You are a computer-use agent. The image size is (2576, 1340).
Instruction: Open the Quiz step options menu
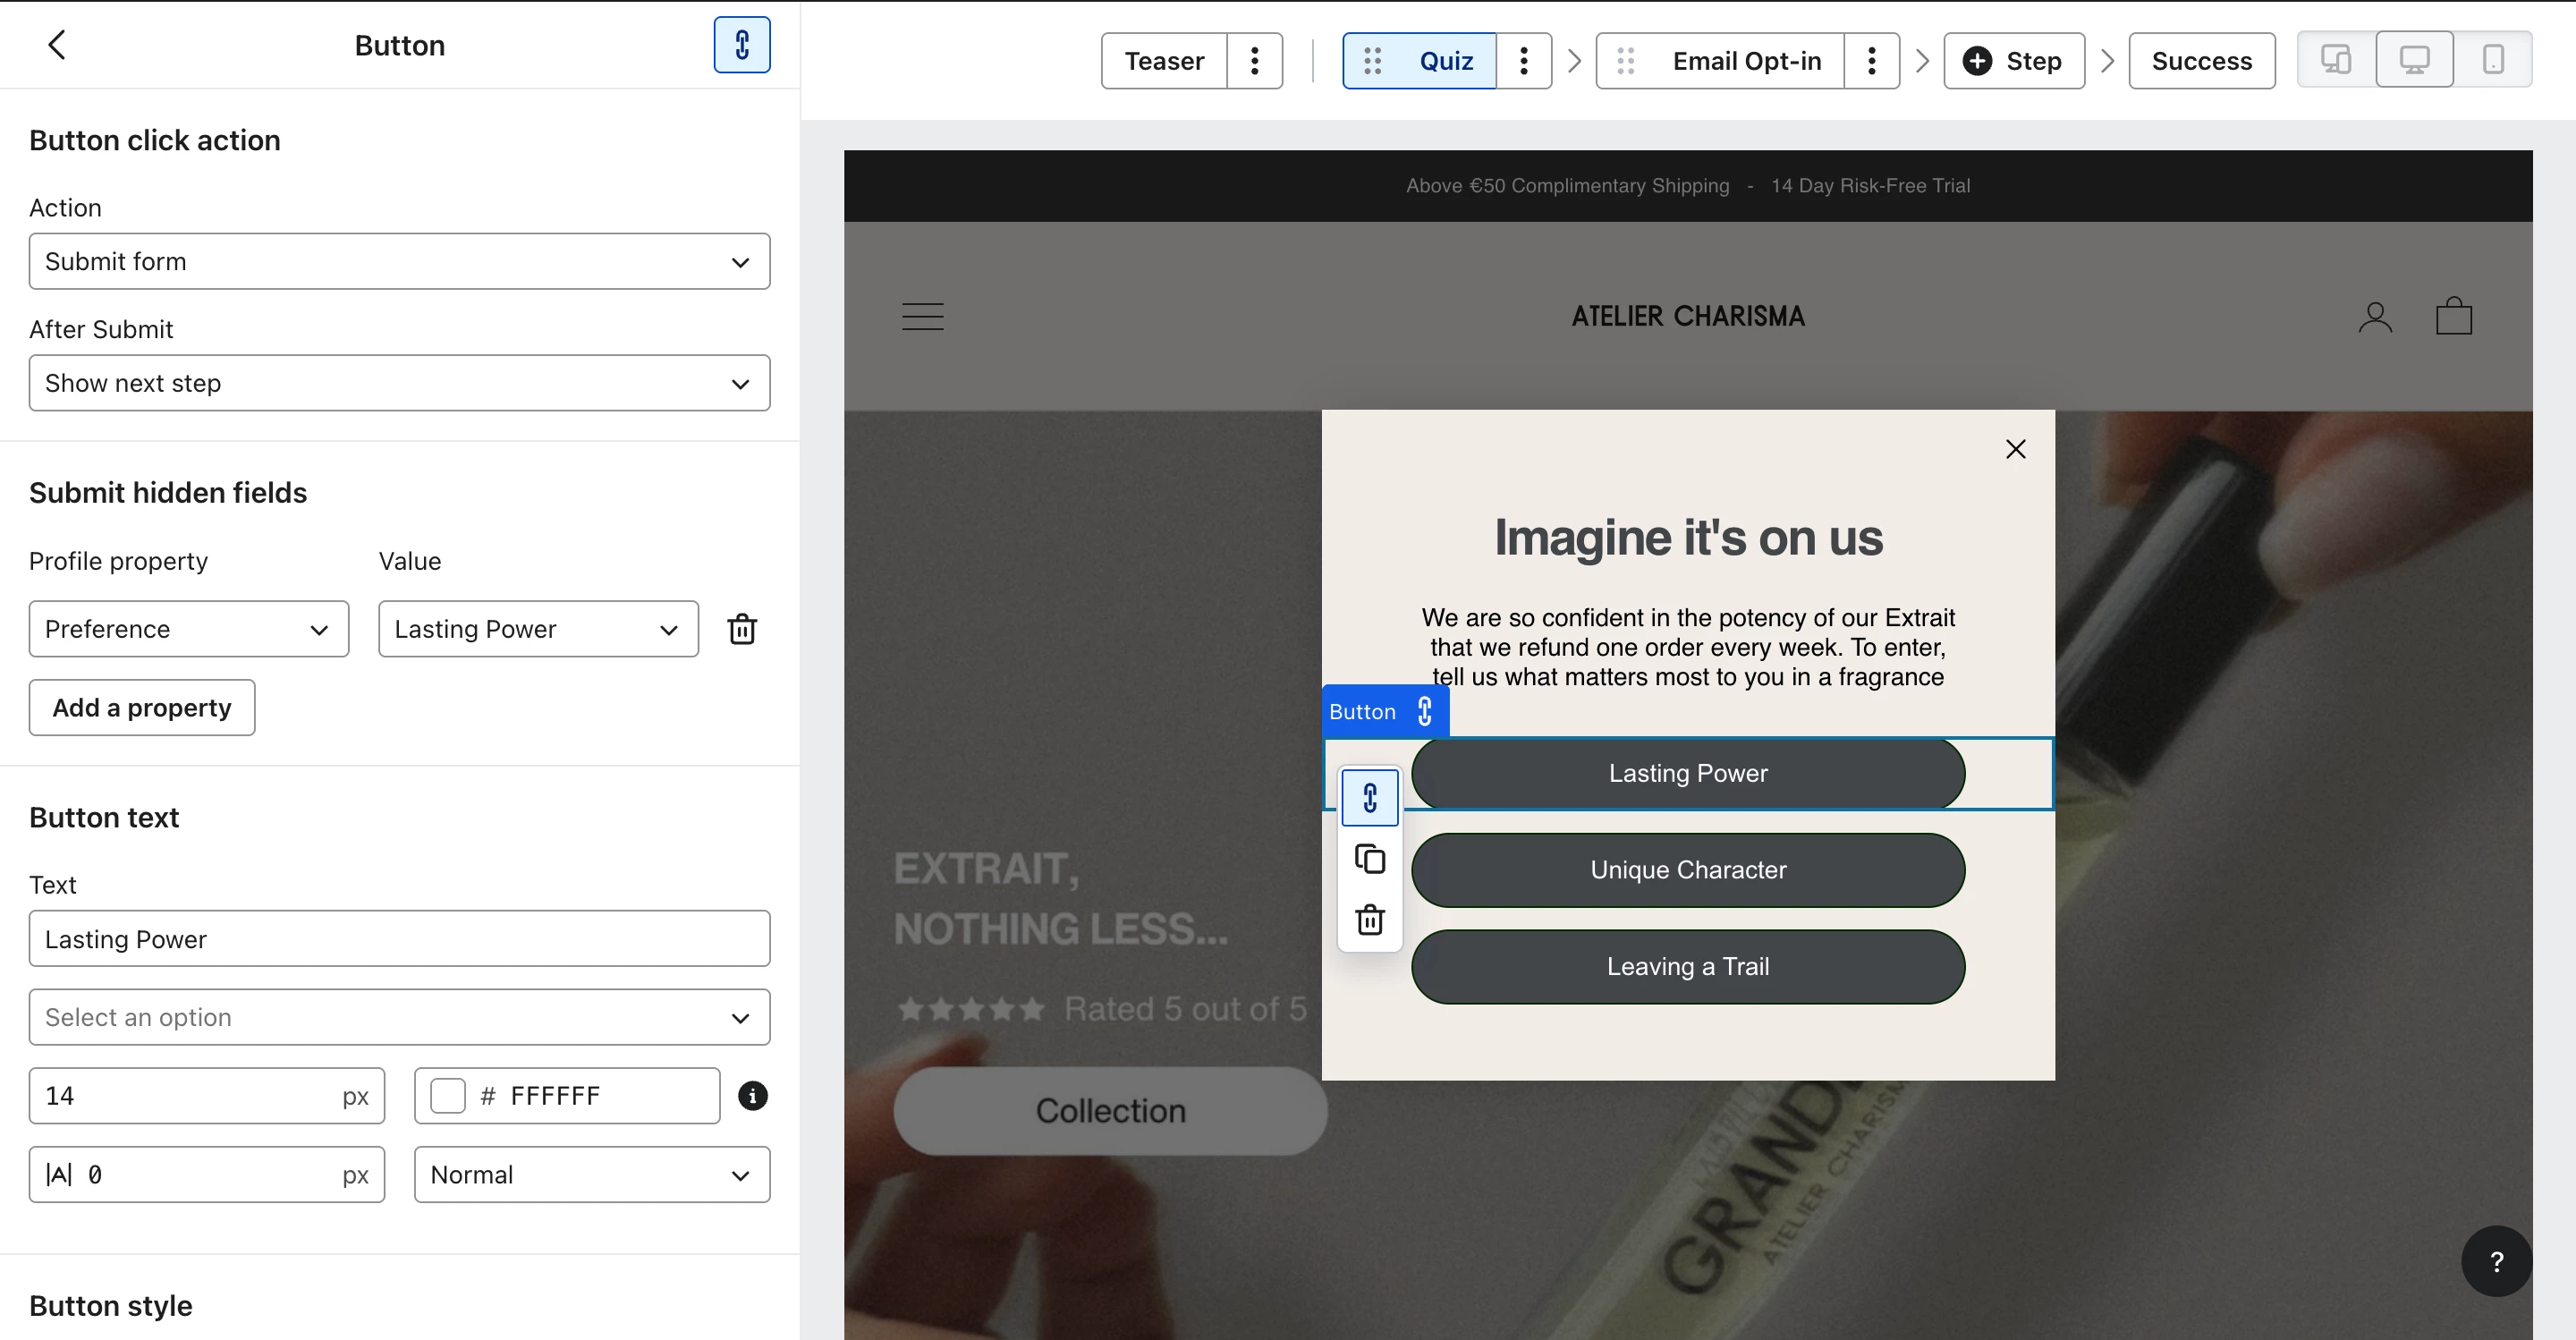(x=1523, y=61)
